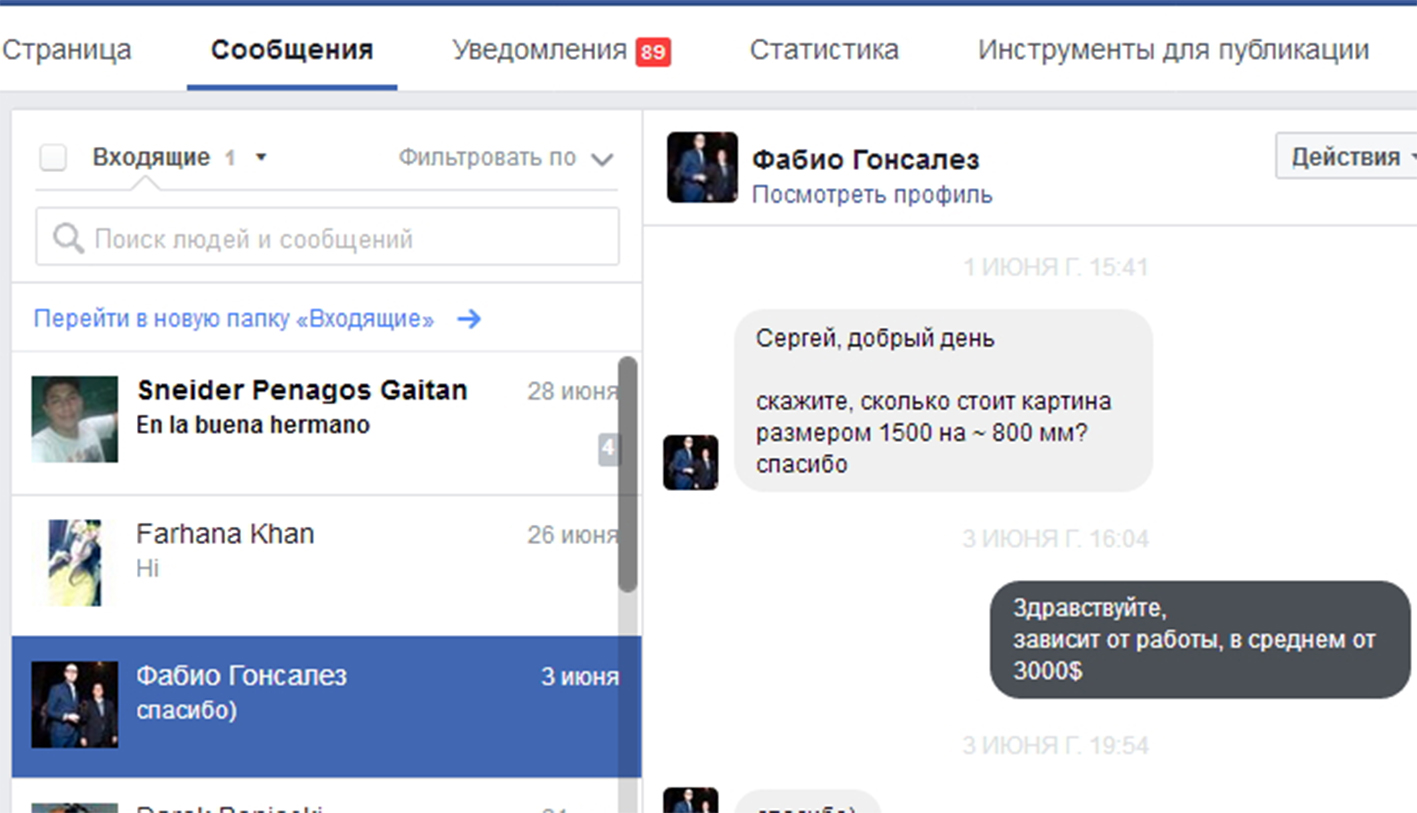This screenshot has height=813, width=1417.
Task: Open the Sneider Penagos Gaitan conversation
Action: (316, 423)
